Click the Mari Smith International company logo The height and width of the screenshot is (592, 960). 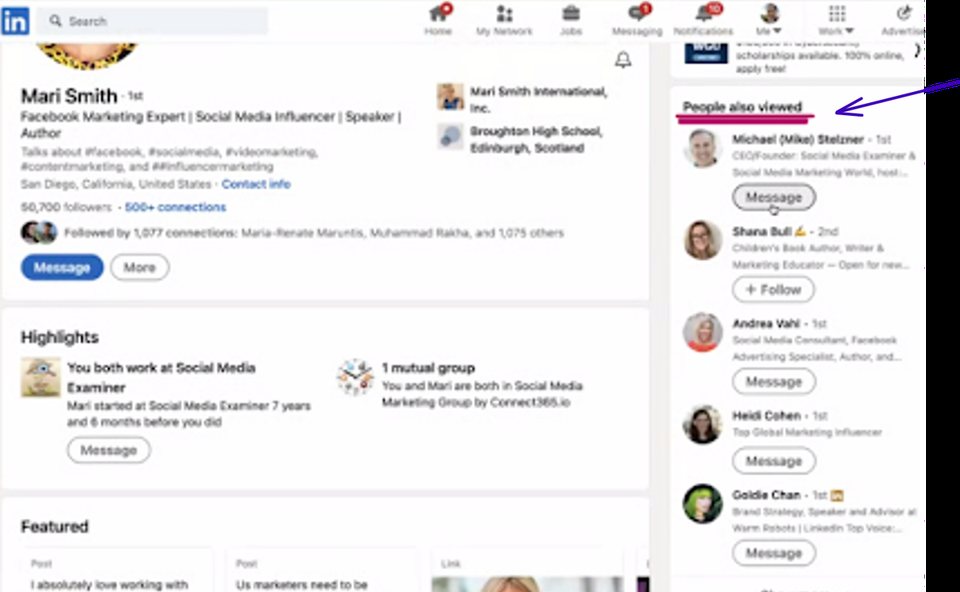pos(450,97)
